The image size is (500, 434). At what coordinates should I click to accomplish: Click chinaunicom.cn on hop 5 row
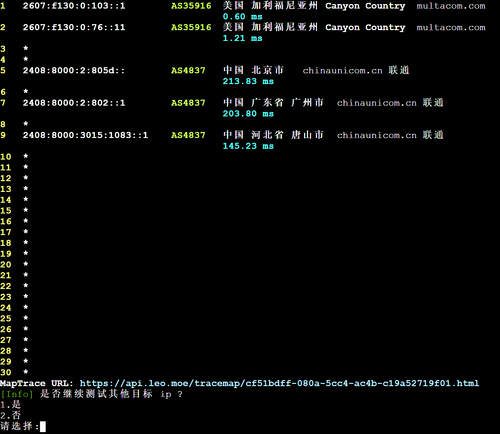[x=342, y=70]
